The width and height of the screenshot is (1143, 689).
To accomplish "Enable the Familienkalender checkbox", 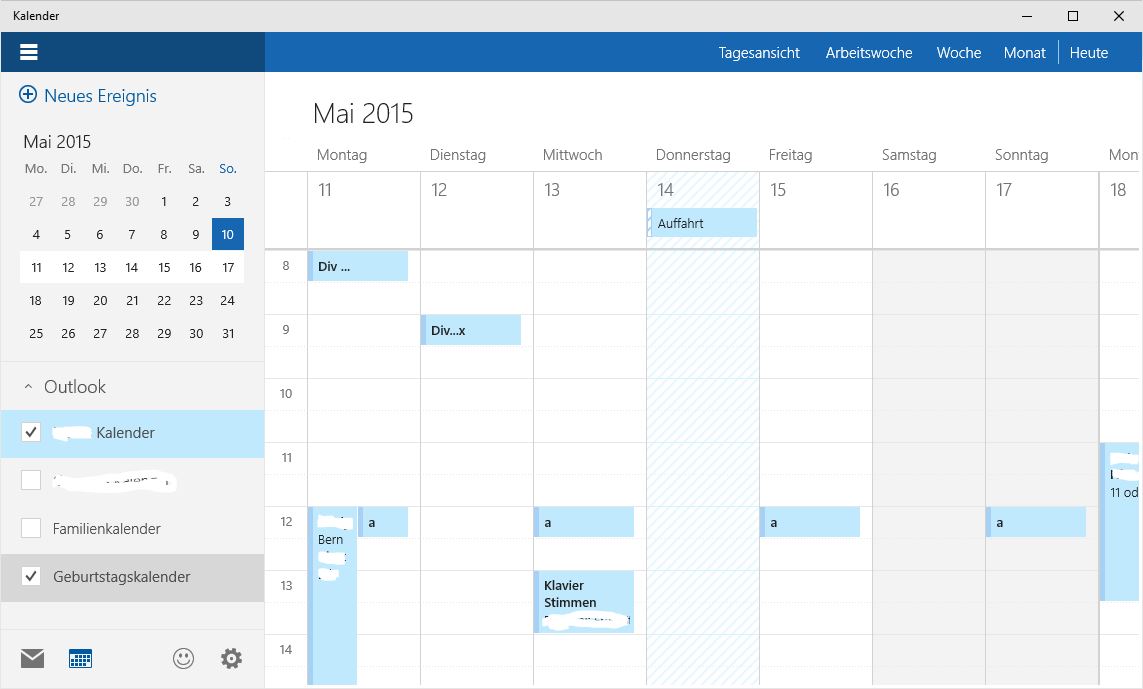I will point(31,529).
